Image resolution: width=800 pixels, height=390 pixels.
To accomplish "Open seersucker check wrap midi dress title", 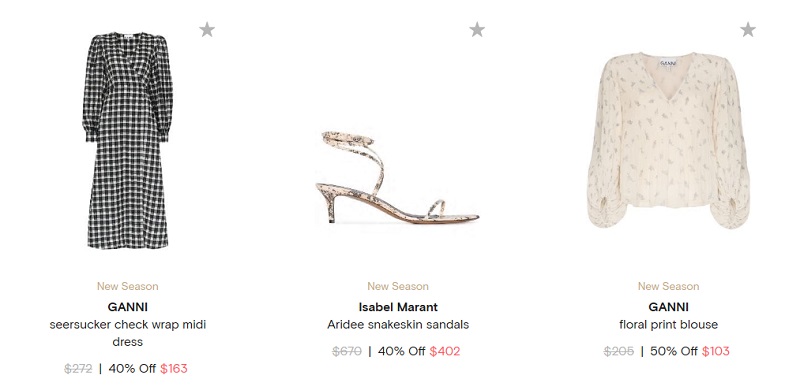I will point(128,333).
